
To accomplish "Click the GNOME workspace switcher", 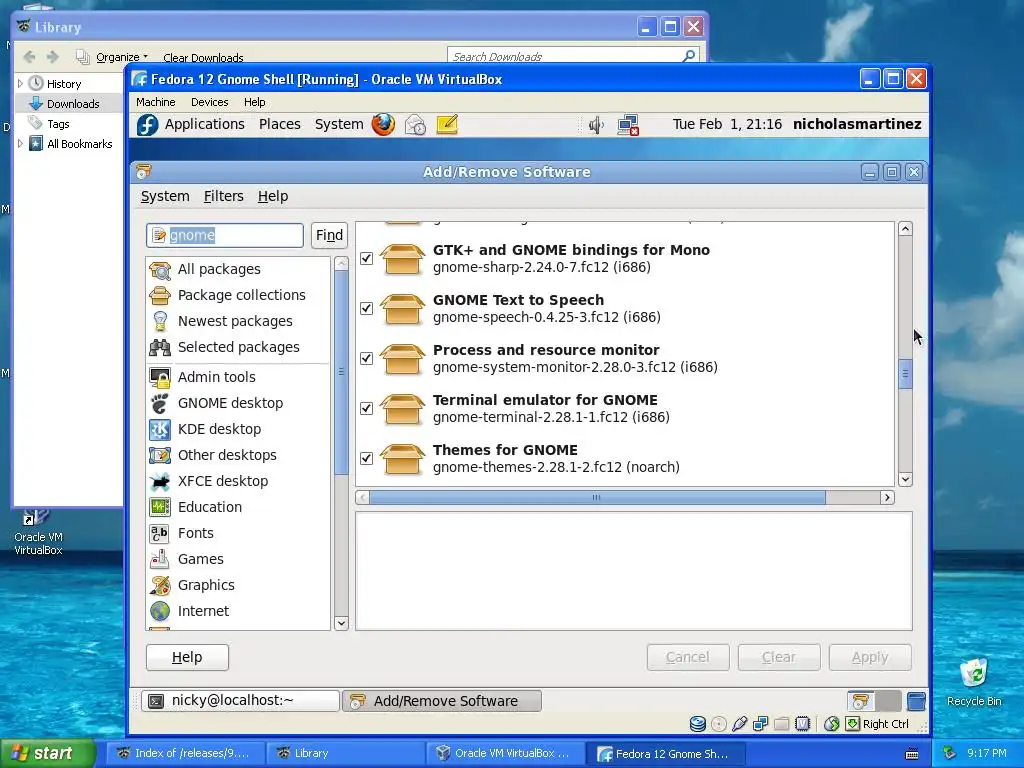I will click(874, 701).
